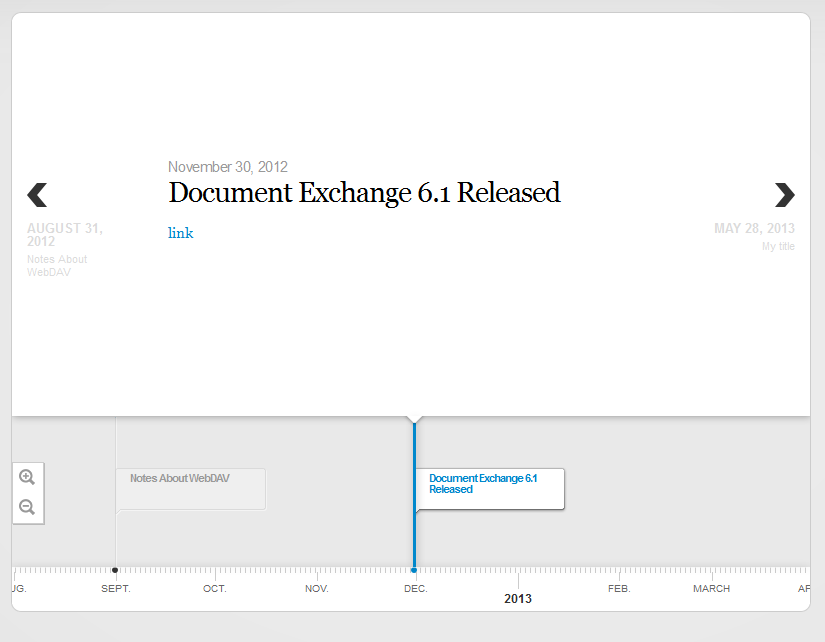Viewport: 825px width, 642px height.
Task: Zoom in on the timeline
Action: pos(27,477)
